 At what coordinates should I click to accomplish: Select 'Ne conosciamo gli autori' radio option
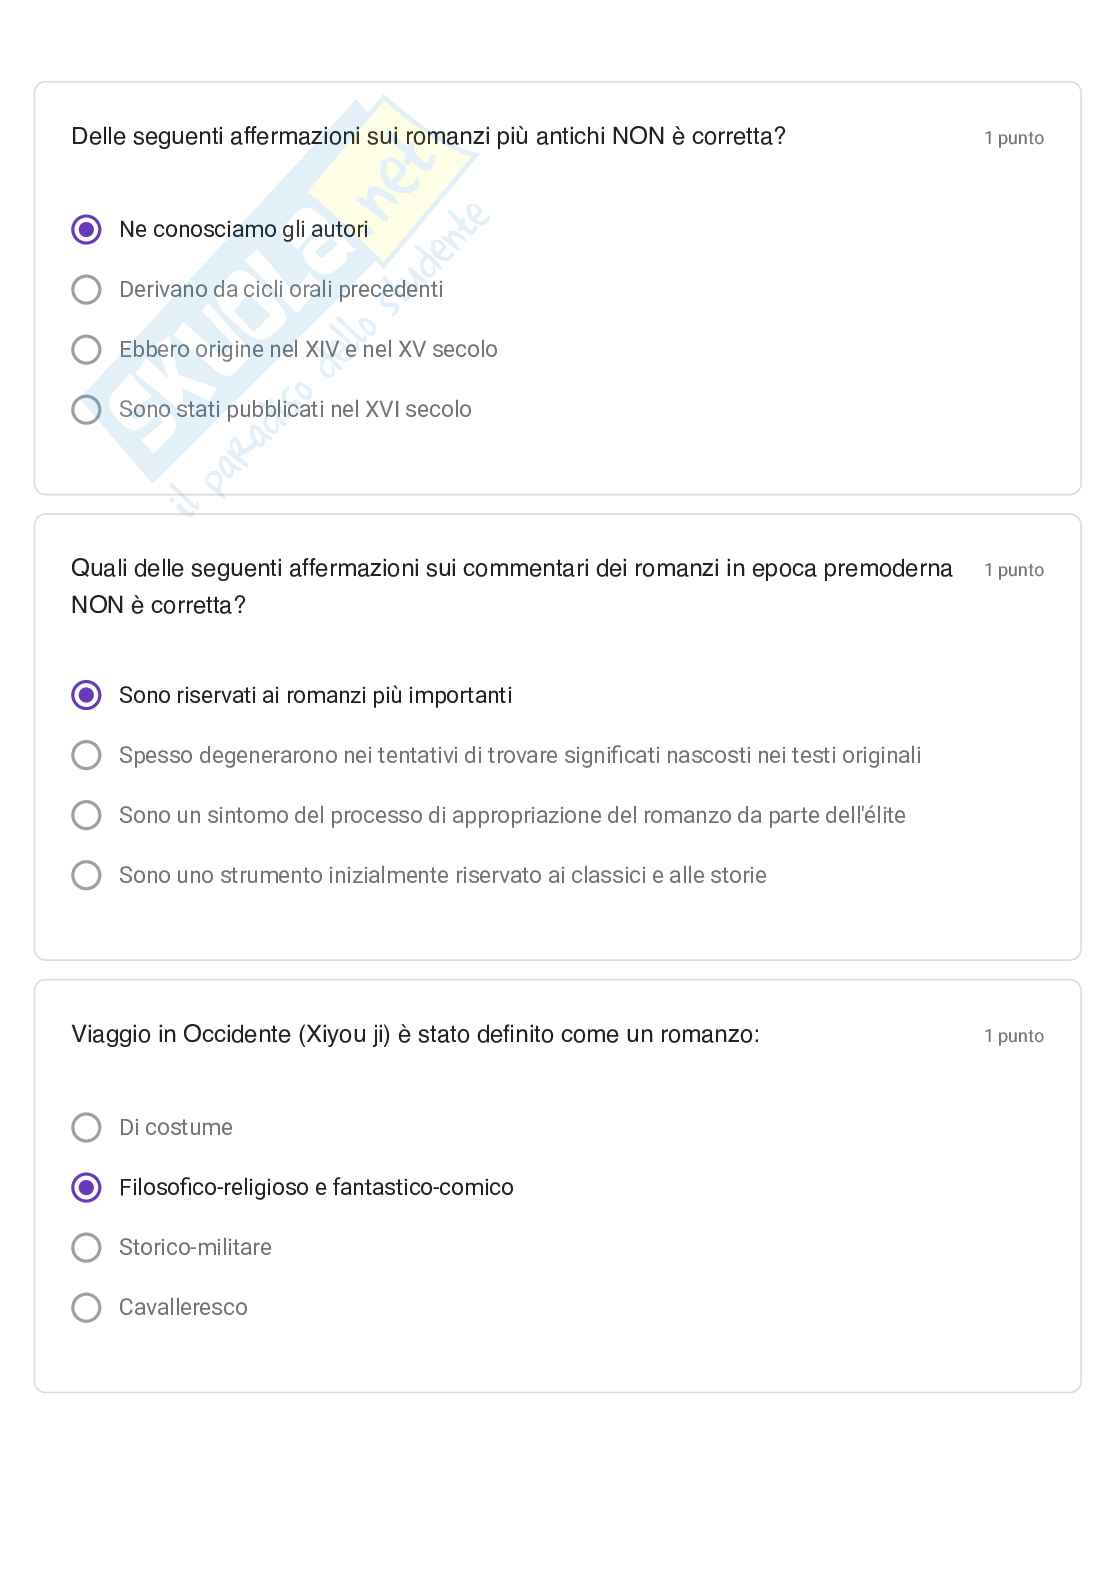tap(87, 230)
